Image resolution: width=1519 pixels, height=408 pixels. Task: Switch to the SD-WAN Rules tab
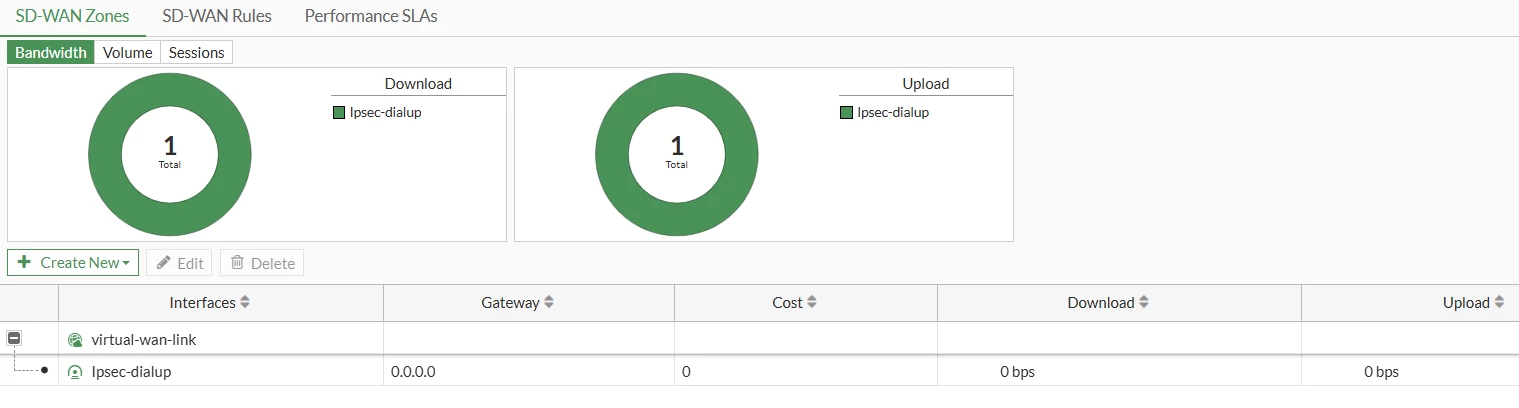pos(217,17)
